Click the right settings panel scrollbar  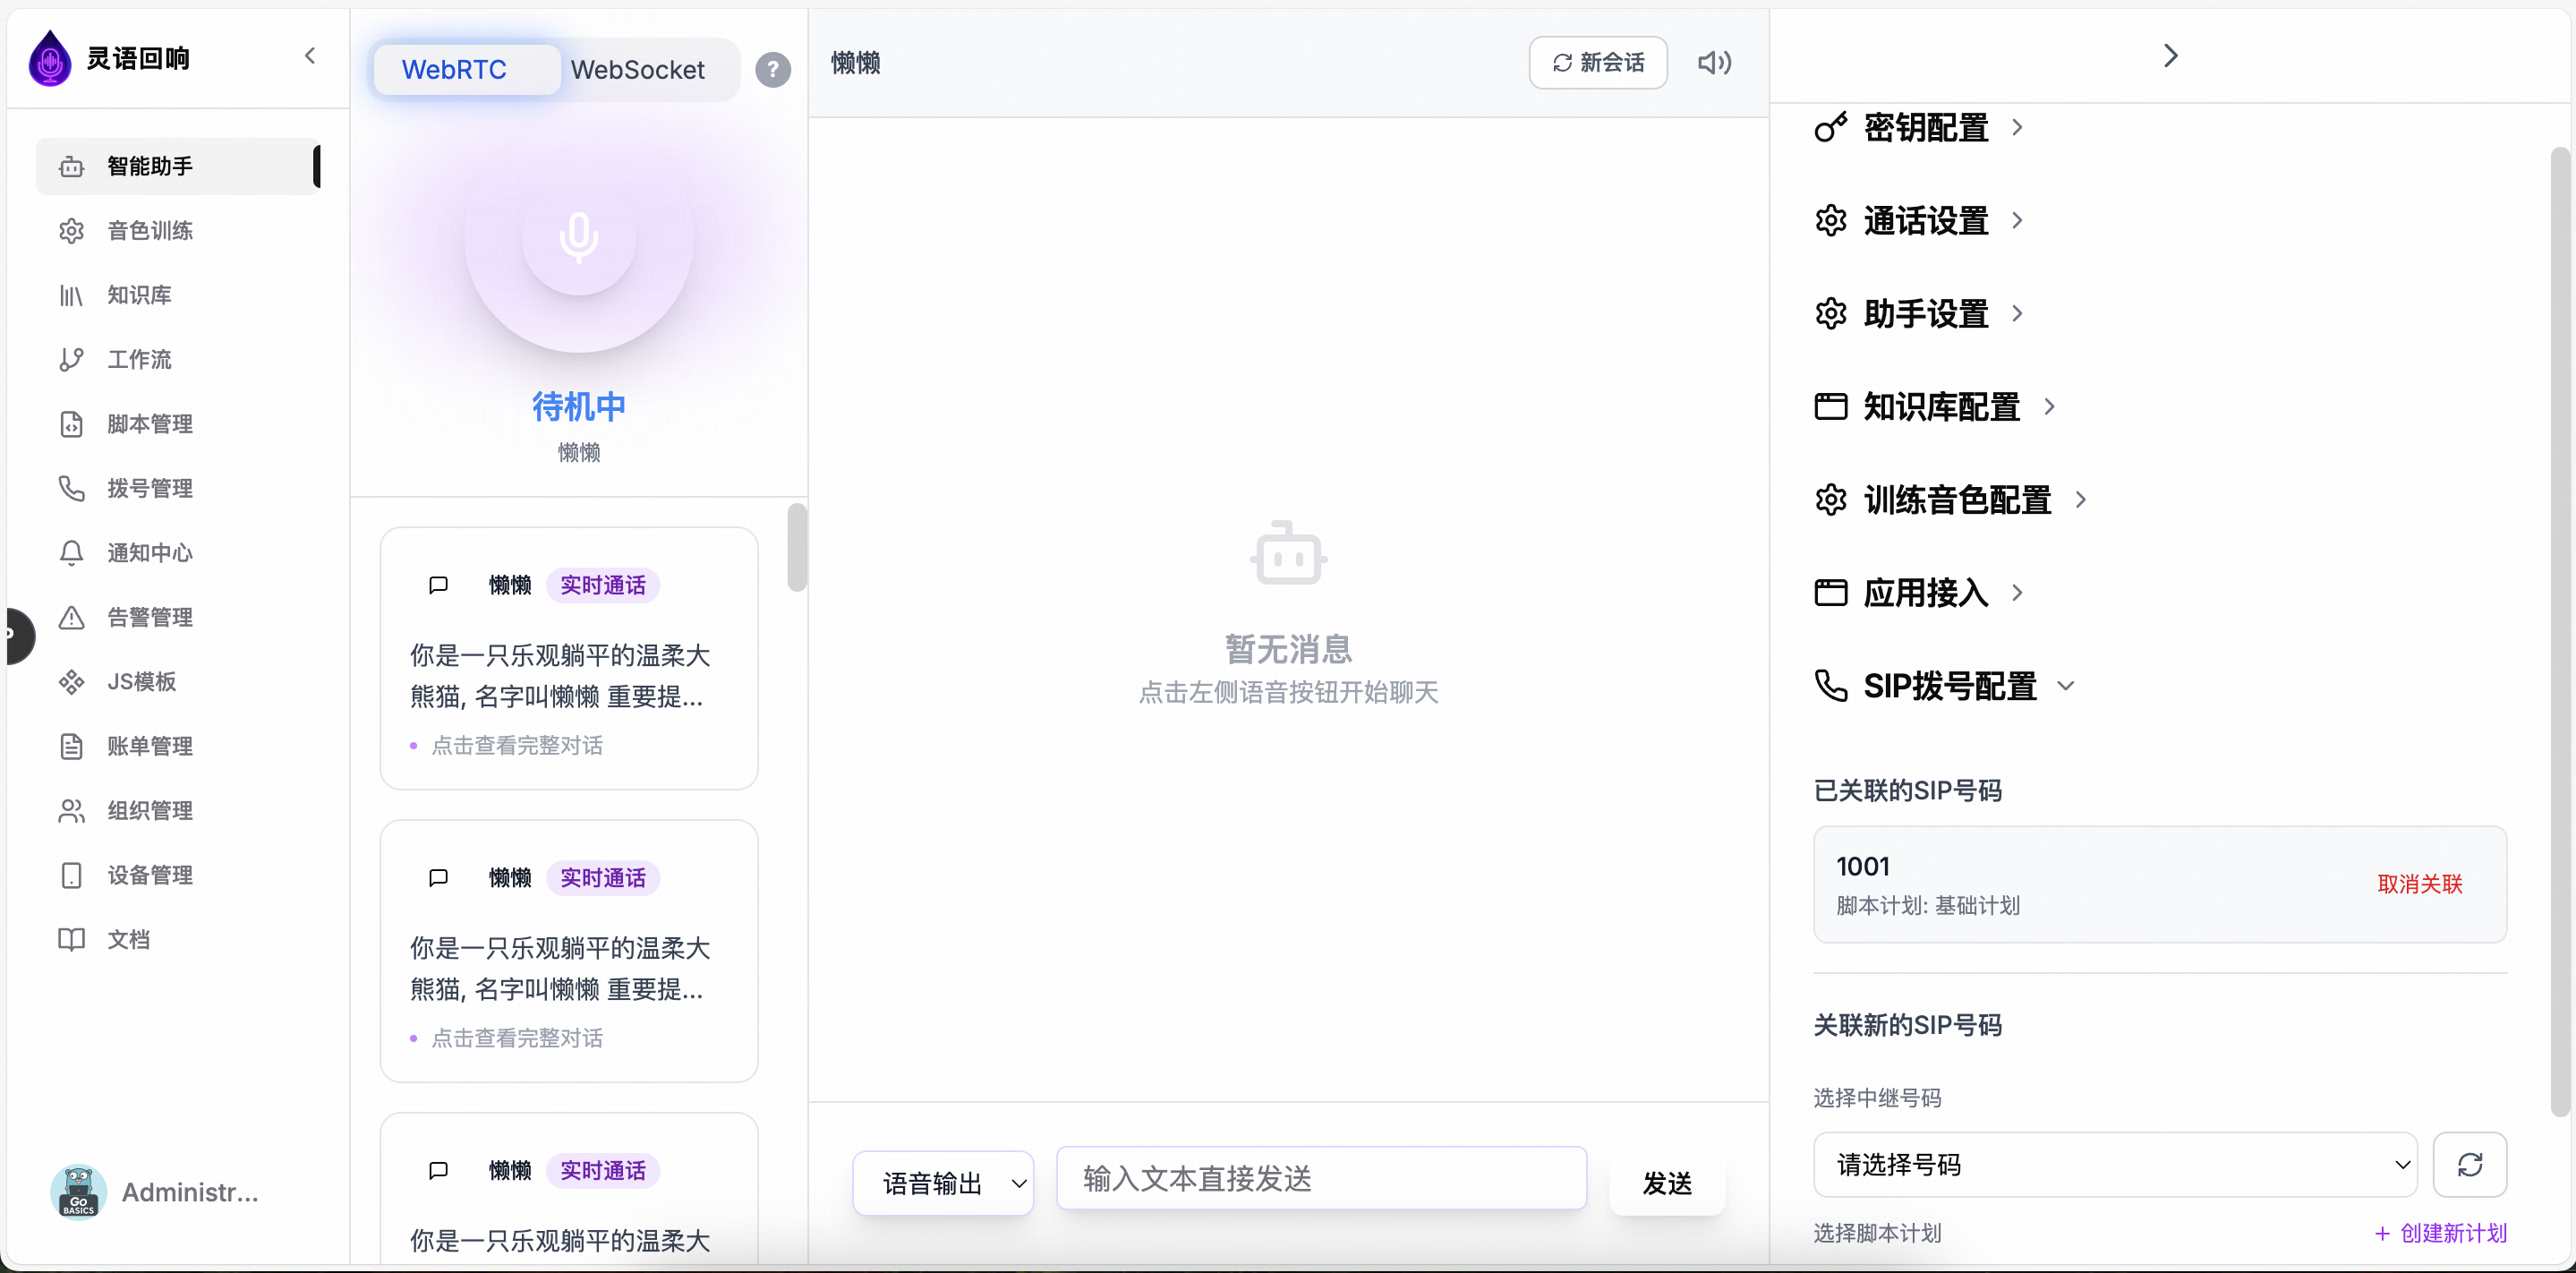click(2558, 632)
